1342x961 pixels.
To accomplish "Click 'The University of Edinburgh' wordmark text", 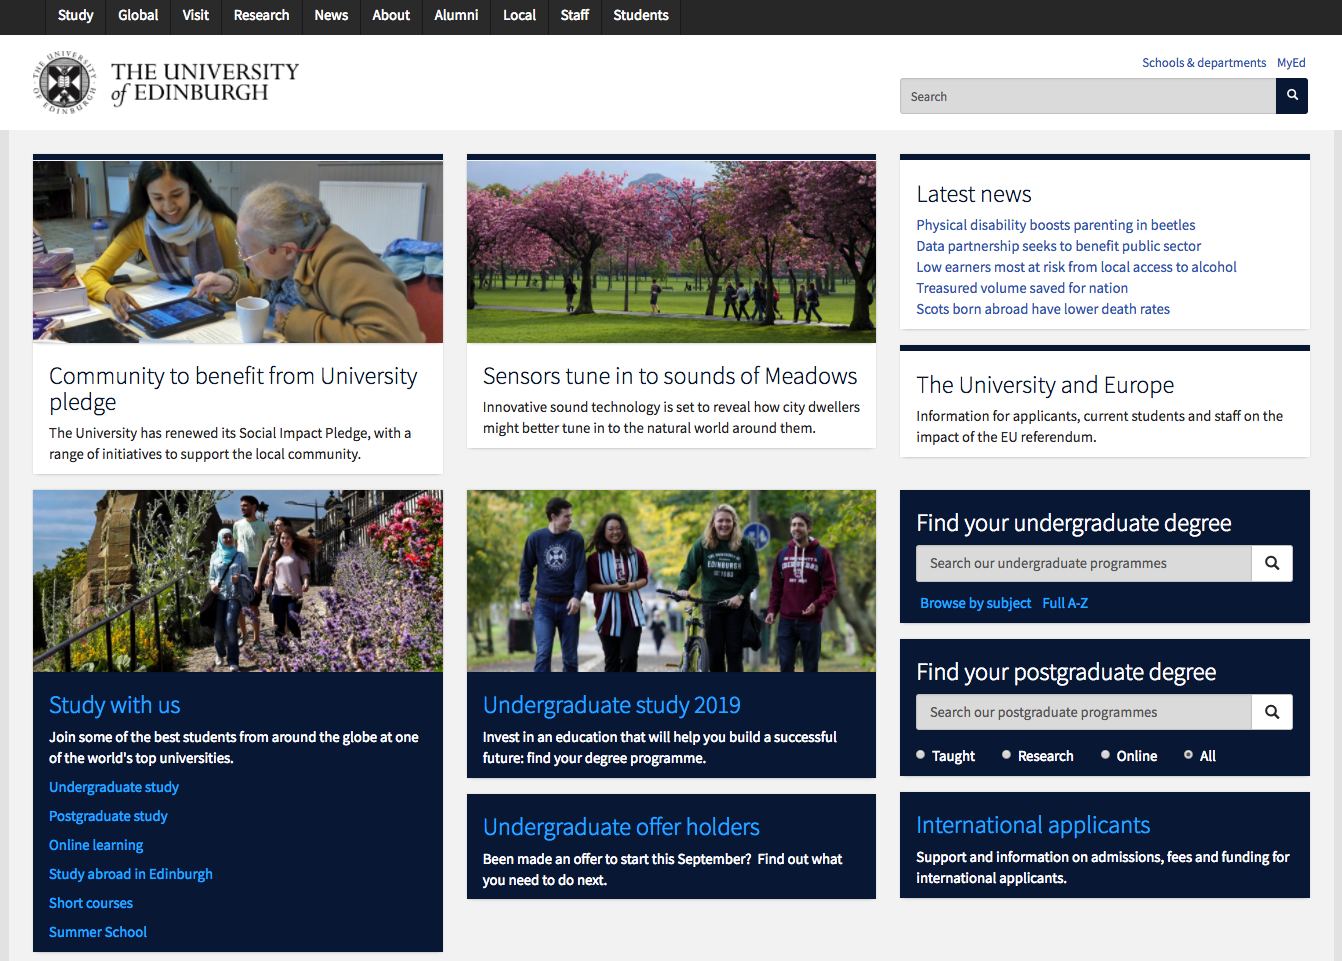I will click(204, 83).
